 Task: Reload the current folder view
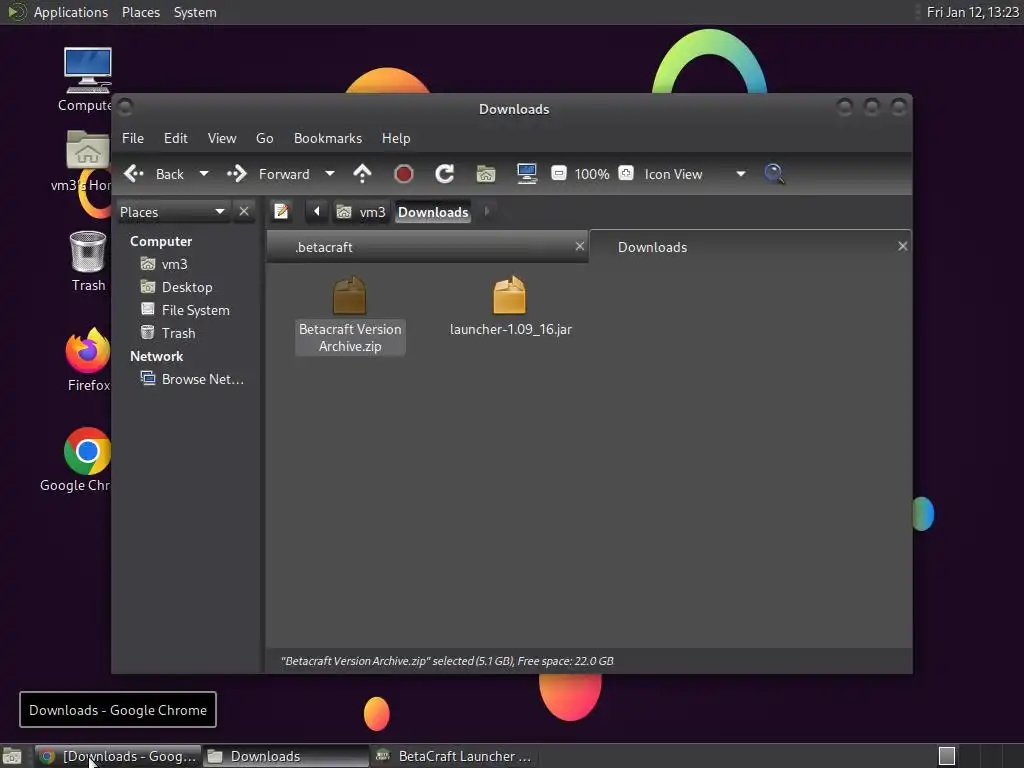click(x=445, y=174)
